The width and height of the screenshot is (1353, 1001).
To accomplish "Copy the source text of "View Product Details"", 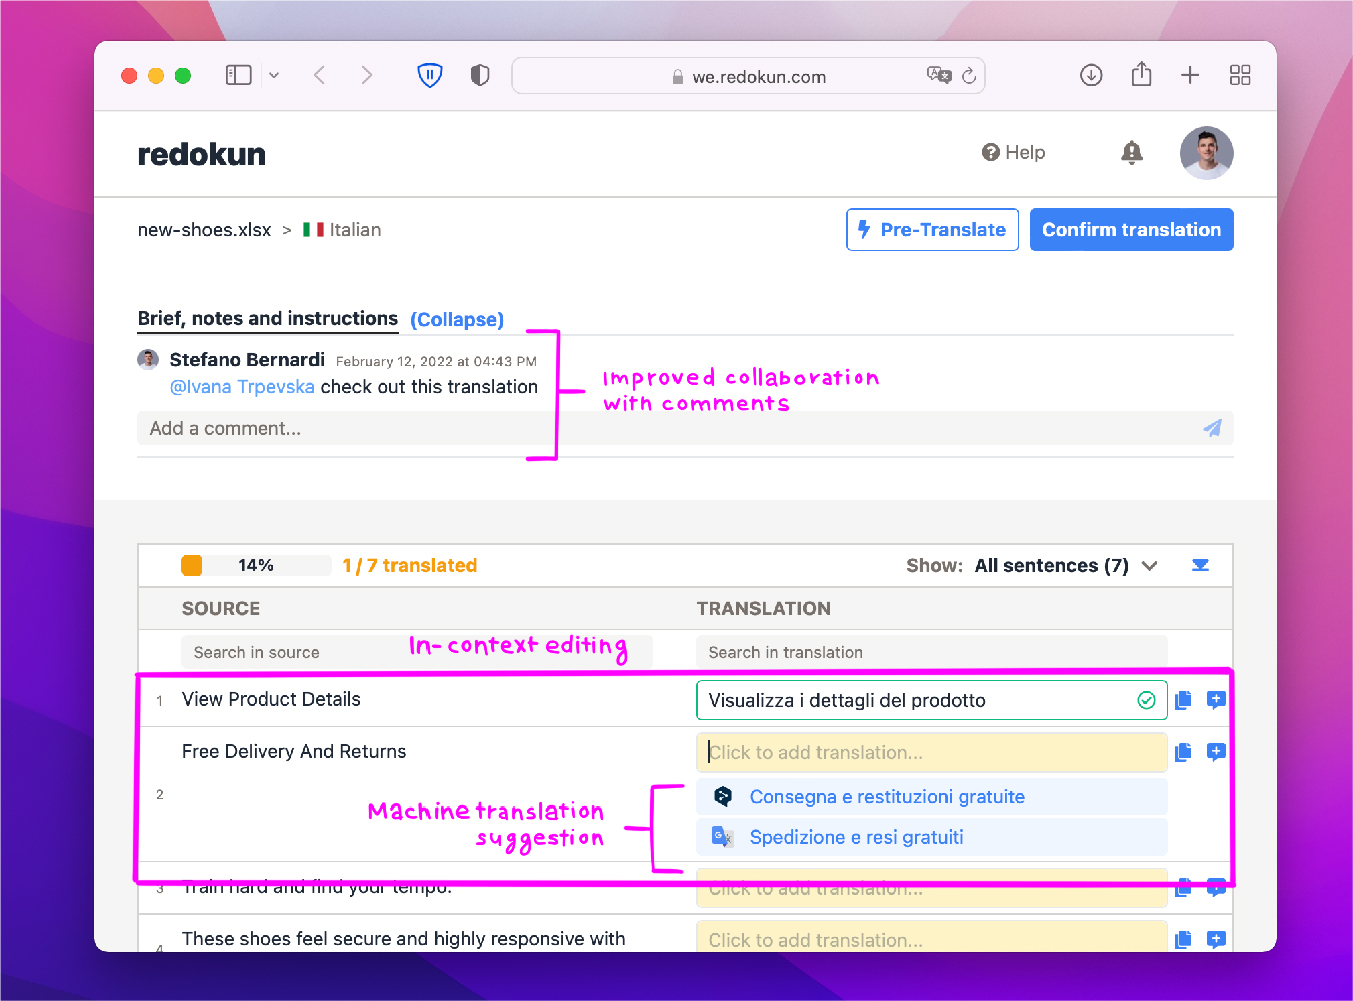I will 1183,700.
